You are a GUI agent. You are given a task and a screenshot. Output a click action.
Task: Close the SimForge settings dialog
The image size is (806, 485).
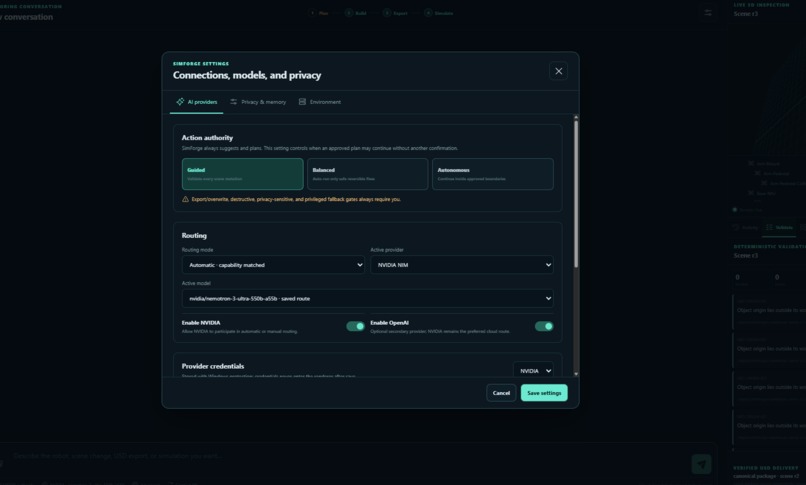click(x=558, y=71)
